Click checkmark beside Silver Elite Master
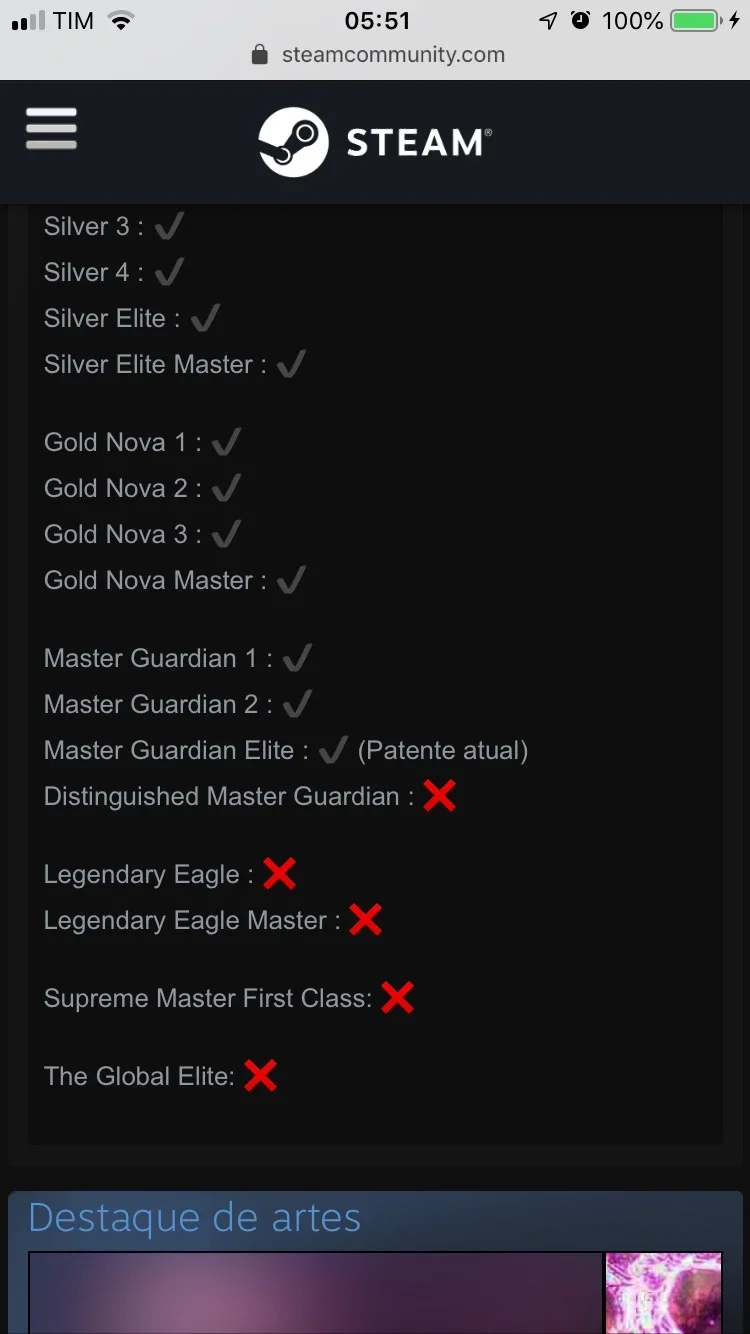 pyautogui.click(x=291, y=363)
